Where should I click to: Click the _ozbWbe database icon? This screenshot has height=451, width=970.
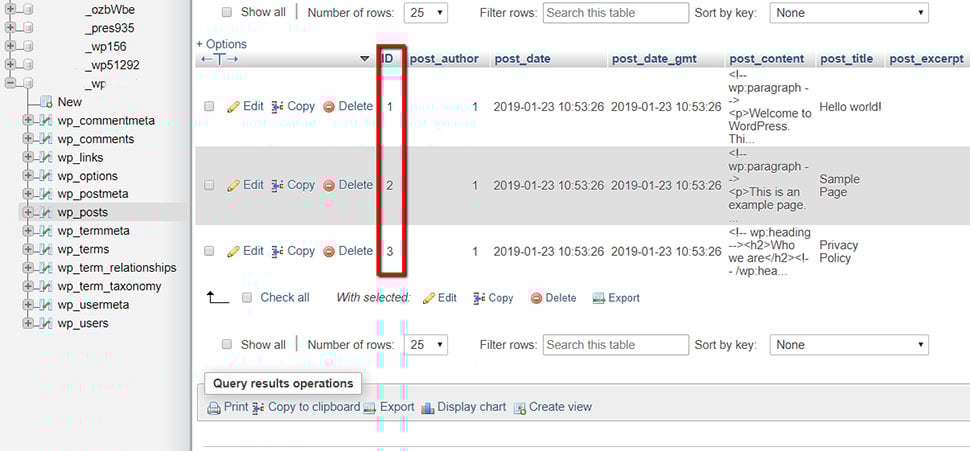point(27,10)
